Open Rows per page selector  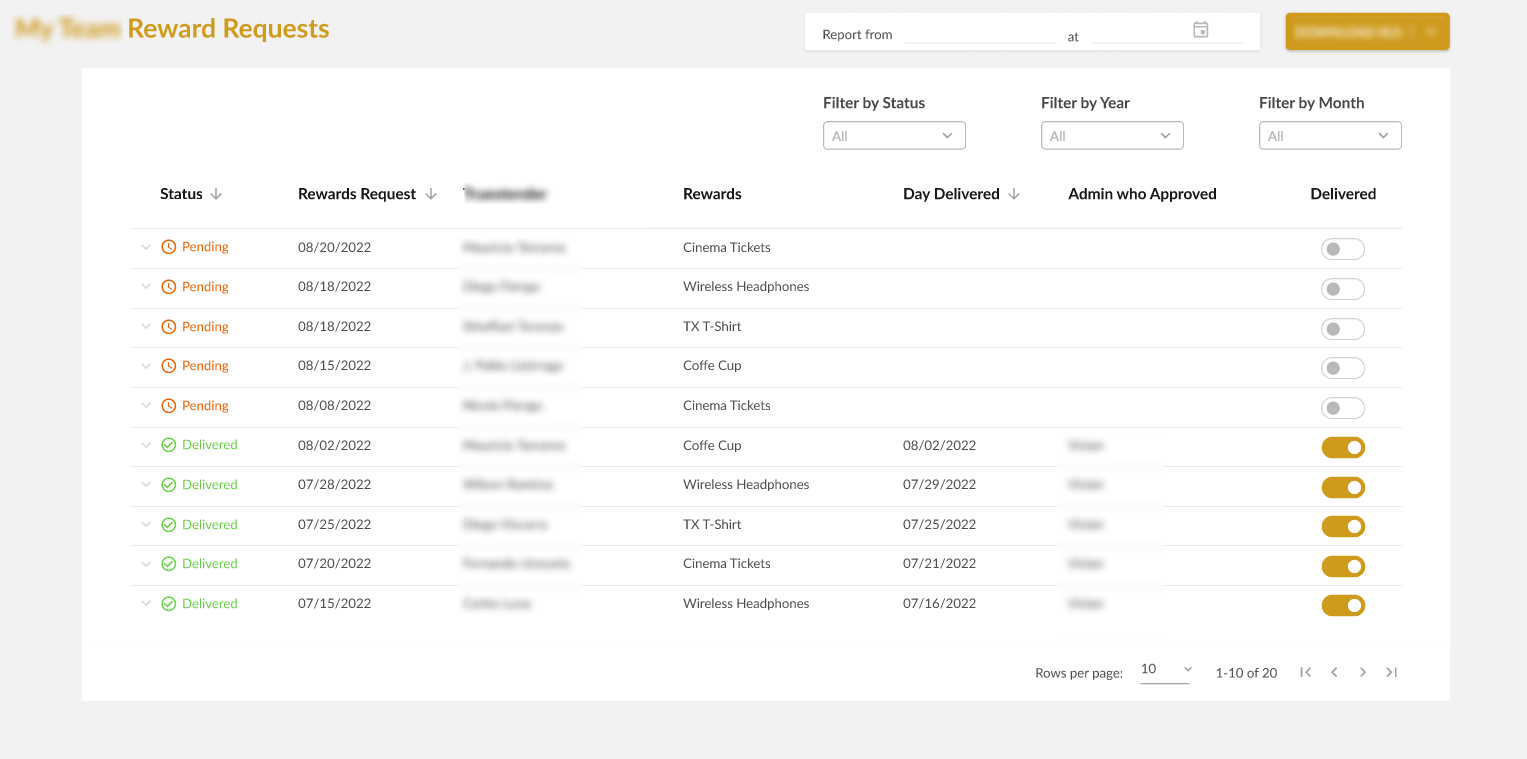1165,670
